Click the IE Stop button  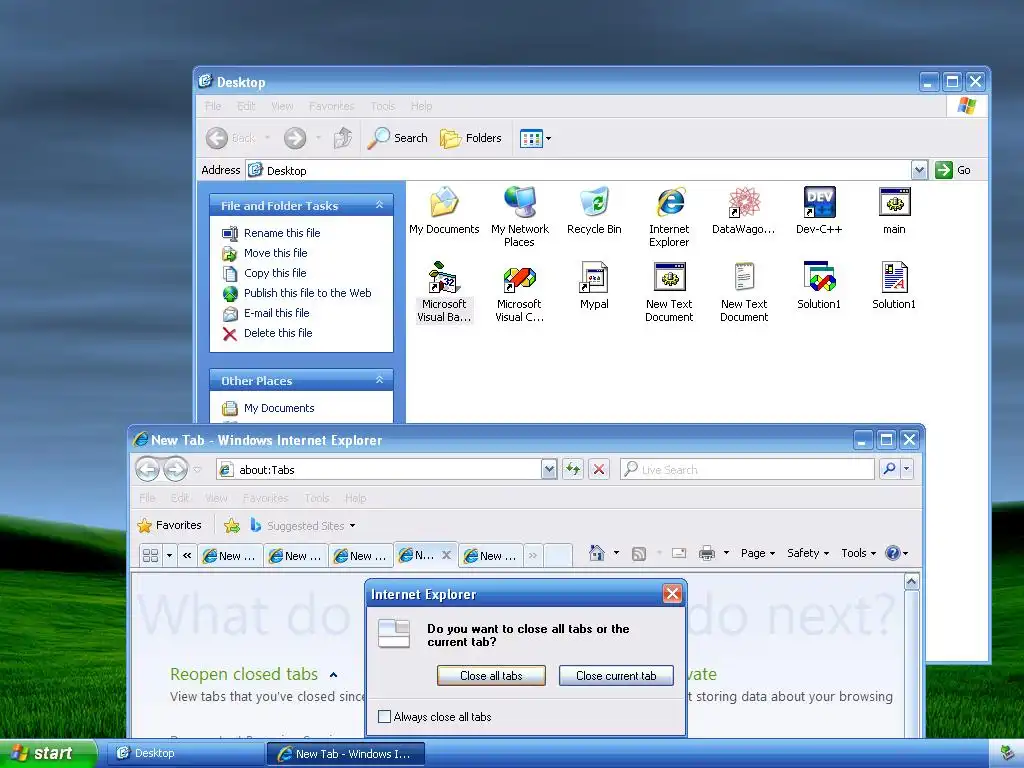point(599,469)
